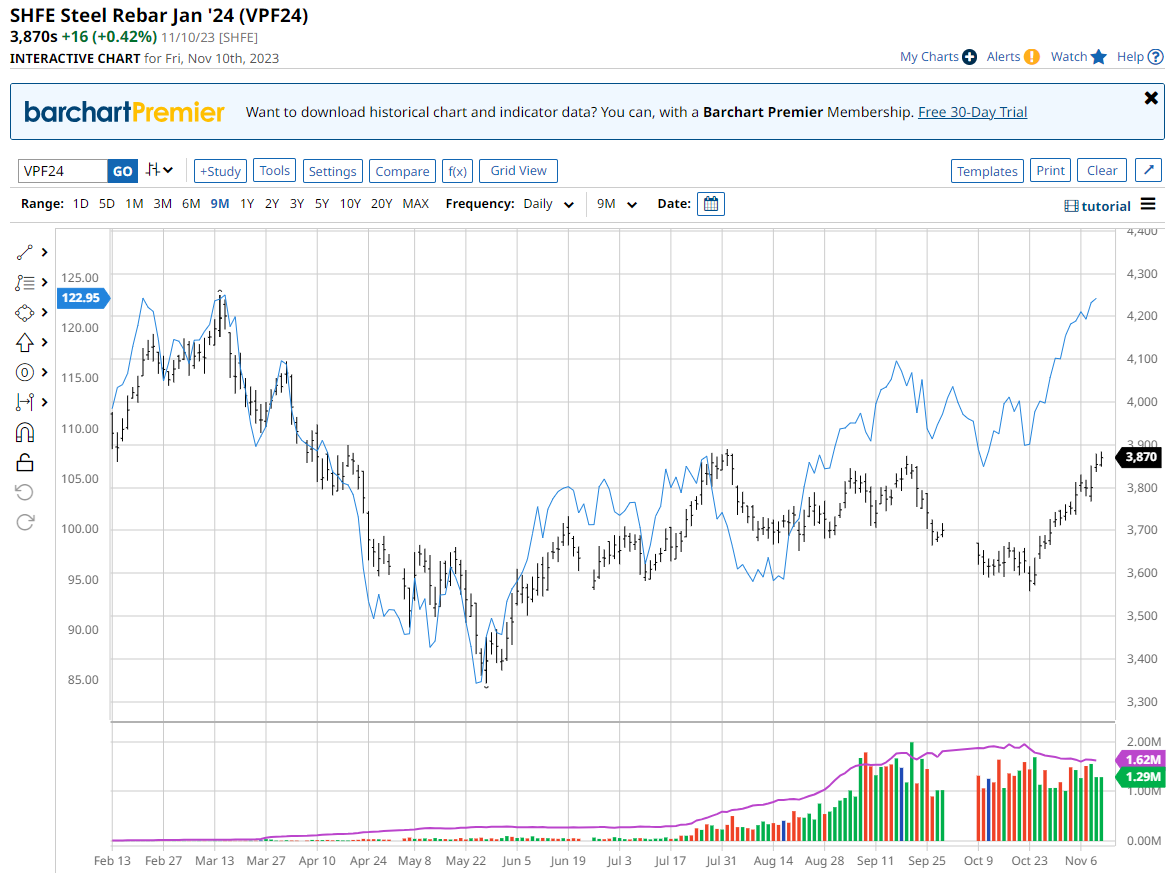Click the date calendar picker icon
The width and height of the screenshot is (1170, 882).
(711, 204)
